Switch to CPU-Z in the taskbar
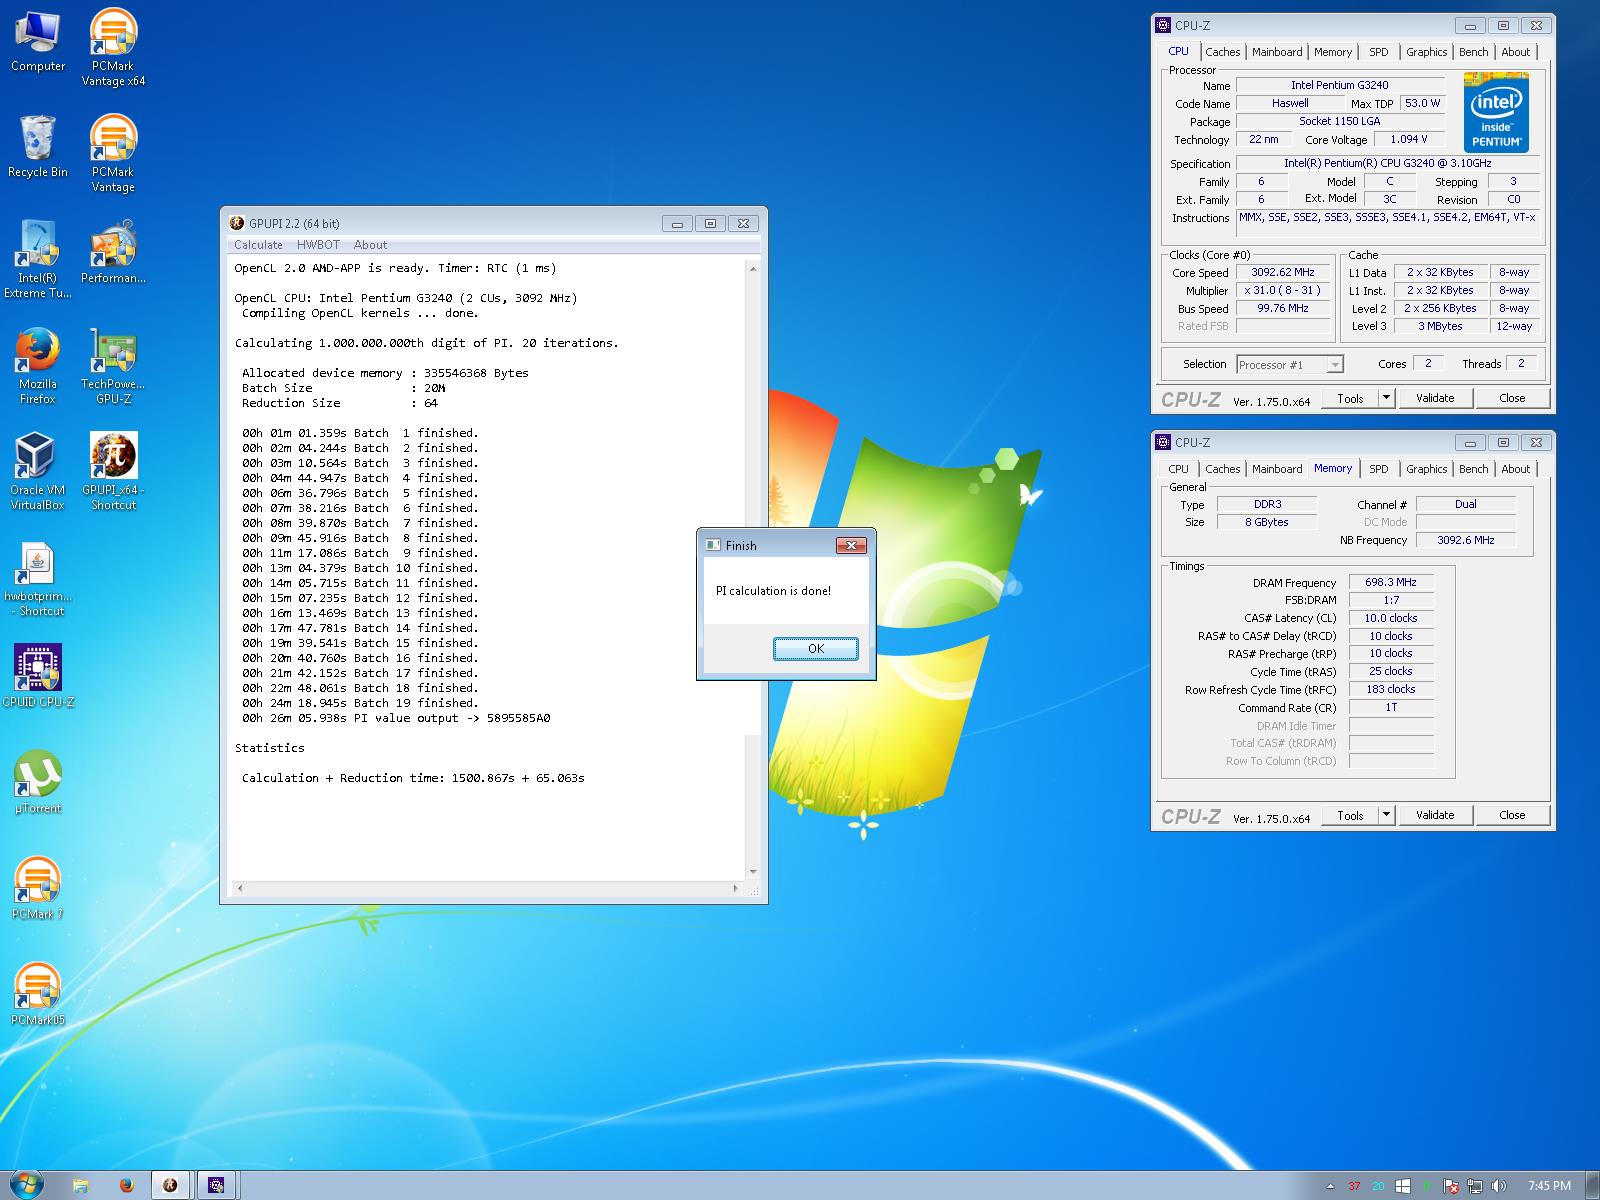The height and width of the screenshot is (1200, 1600). [216, 1185]
